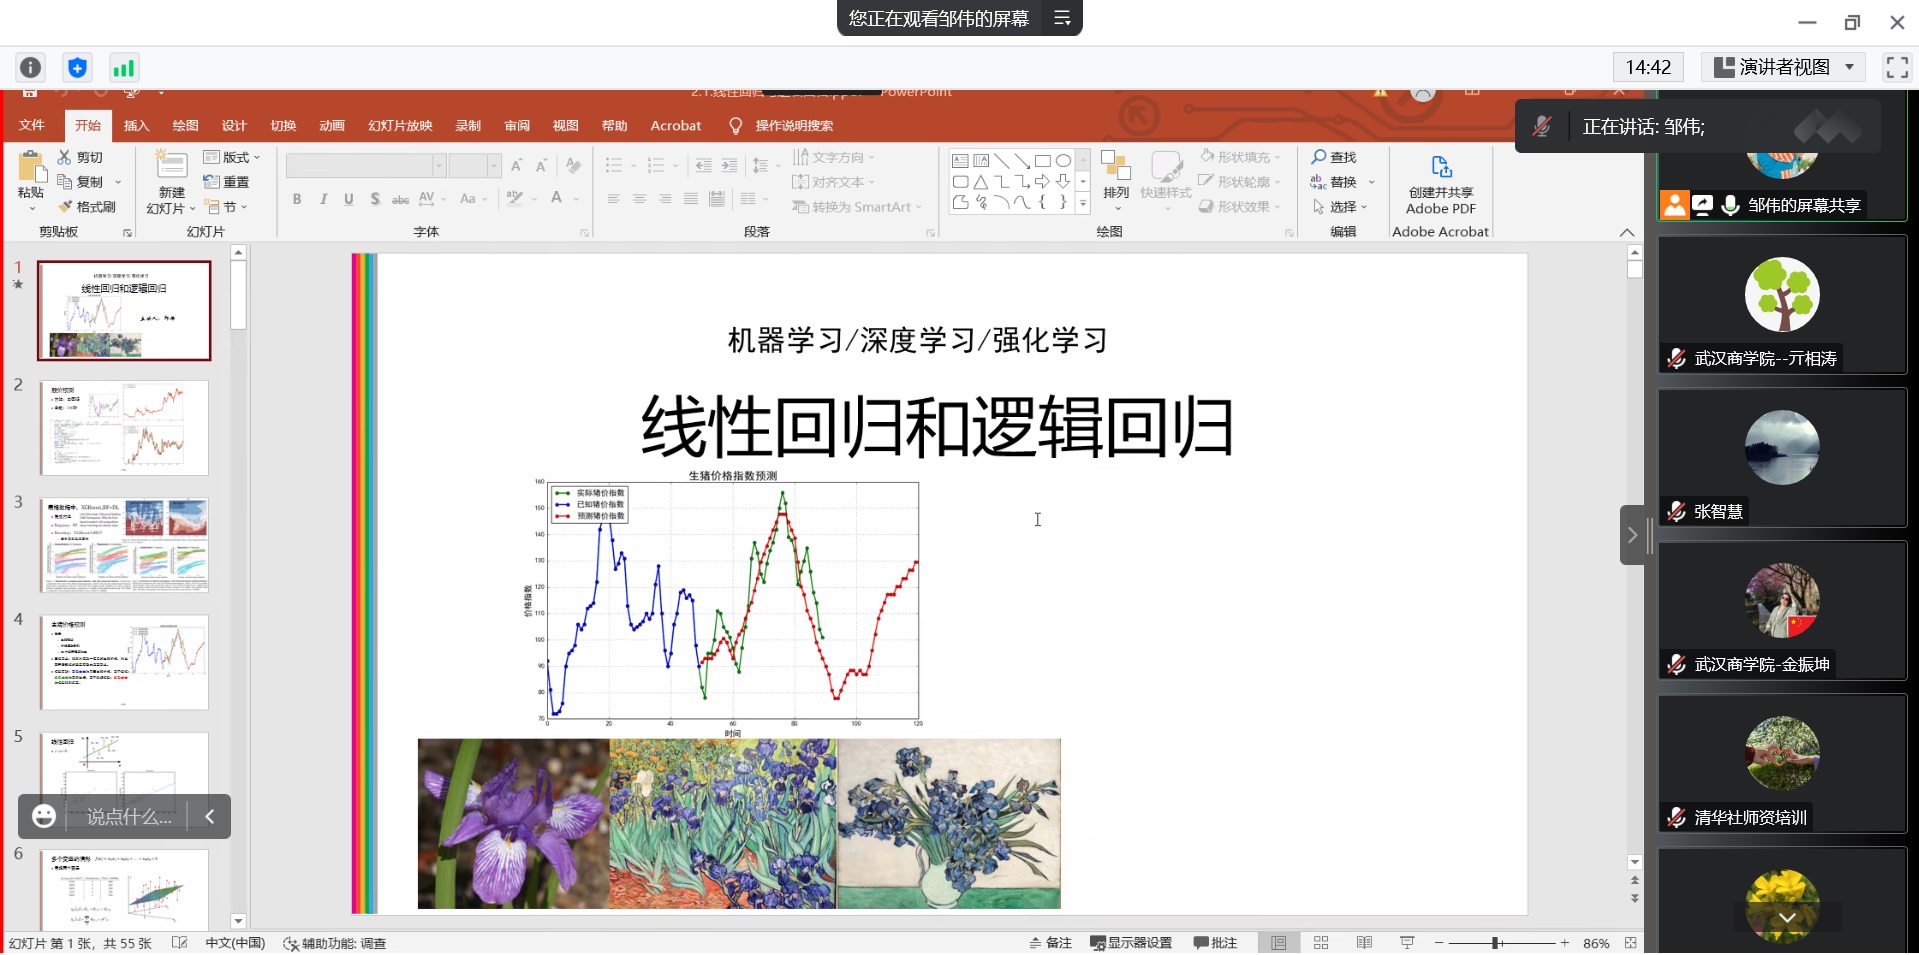Click the zoom slider handle
The height and width of the screenshot is (955, 1919).
coord(1496,943)
